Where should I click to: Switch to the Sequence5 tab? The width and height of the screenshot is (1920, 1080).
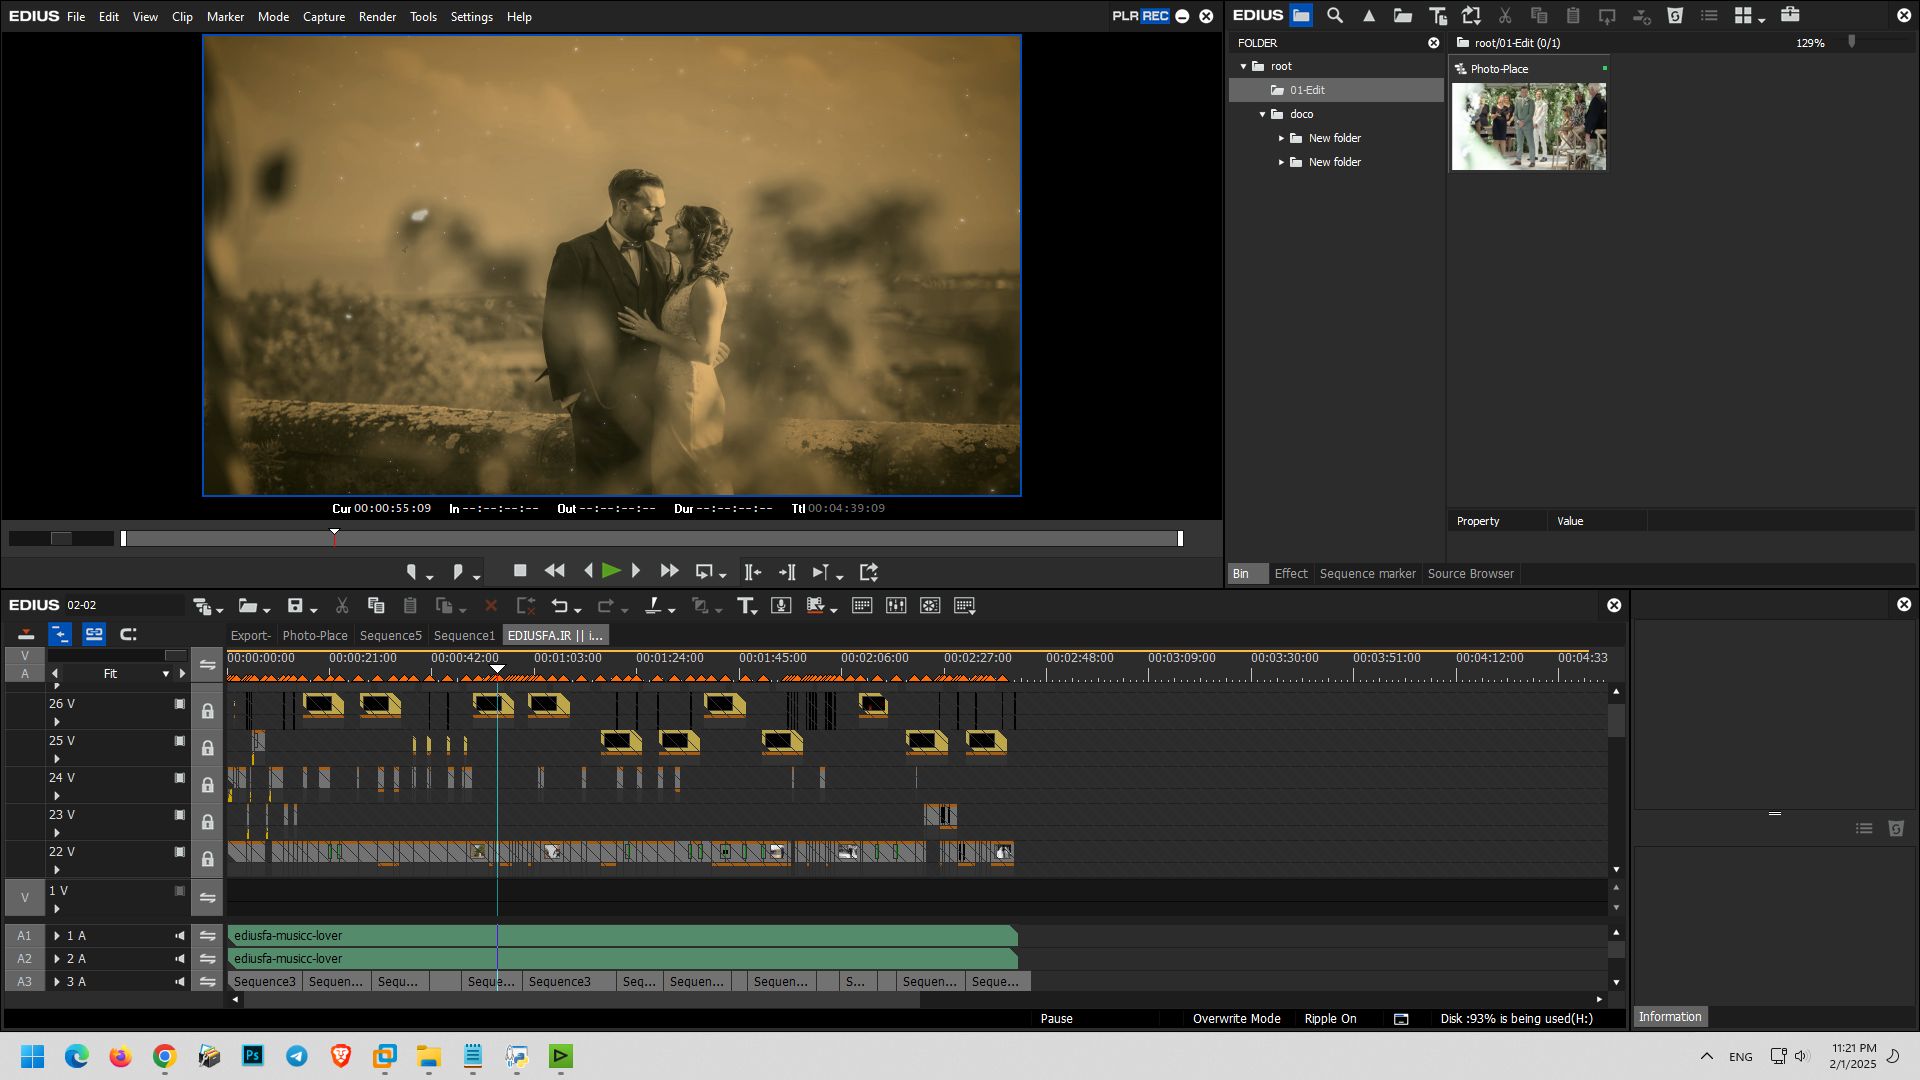[x=390, y=636]
